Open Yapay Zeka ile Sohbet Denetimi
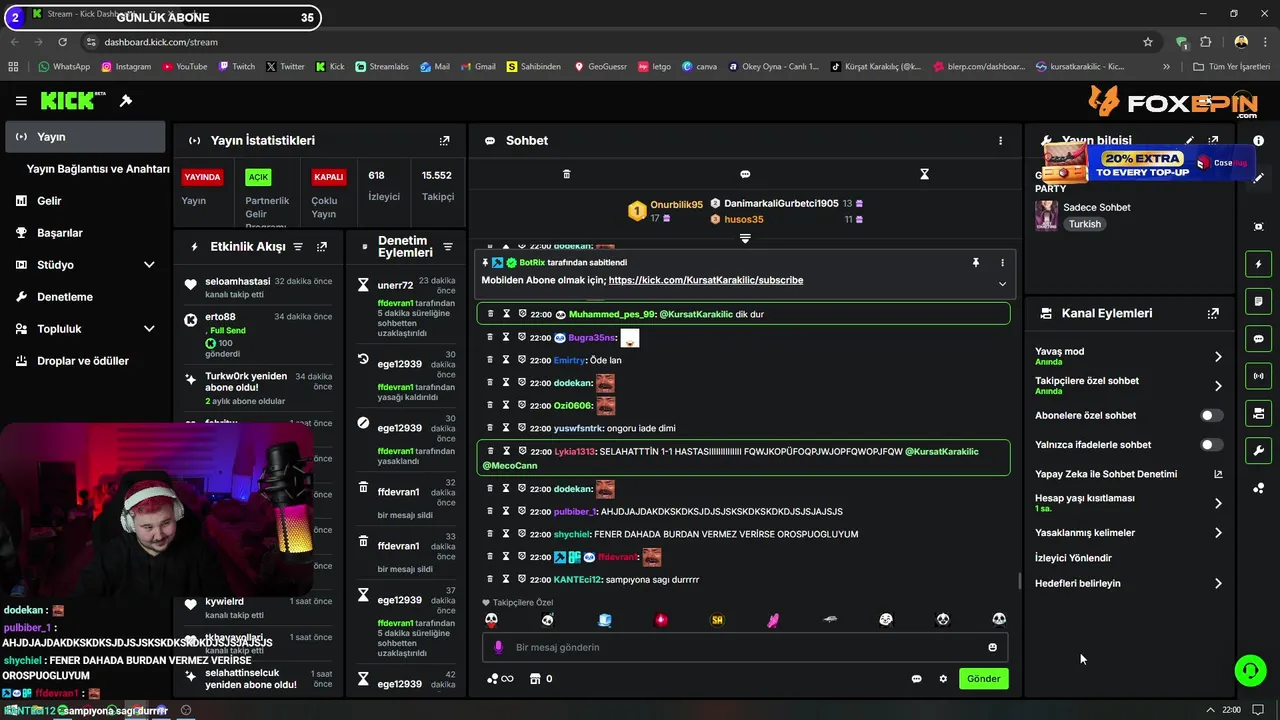1280x720 pixels. pos(1128,474)
